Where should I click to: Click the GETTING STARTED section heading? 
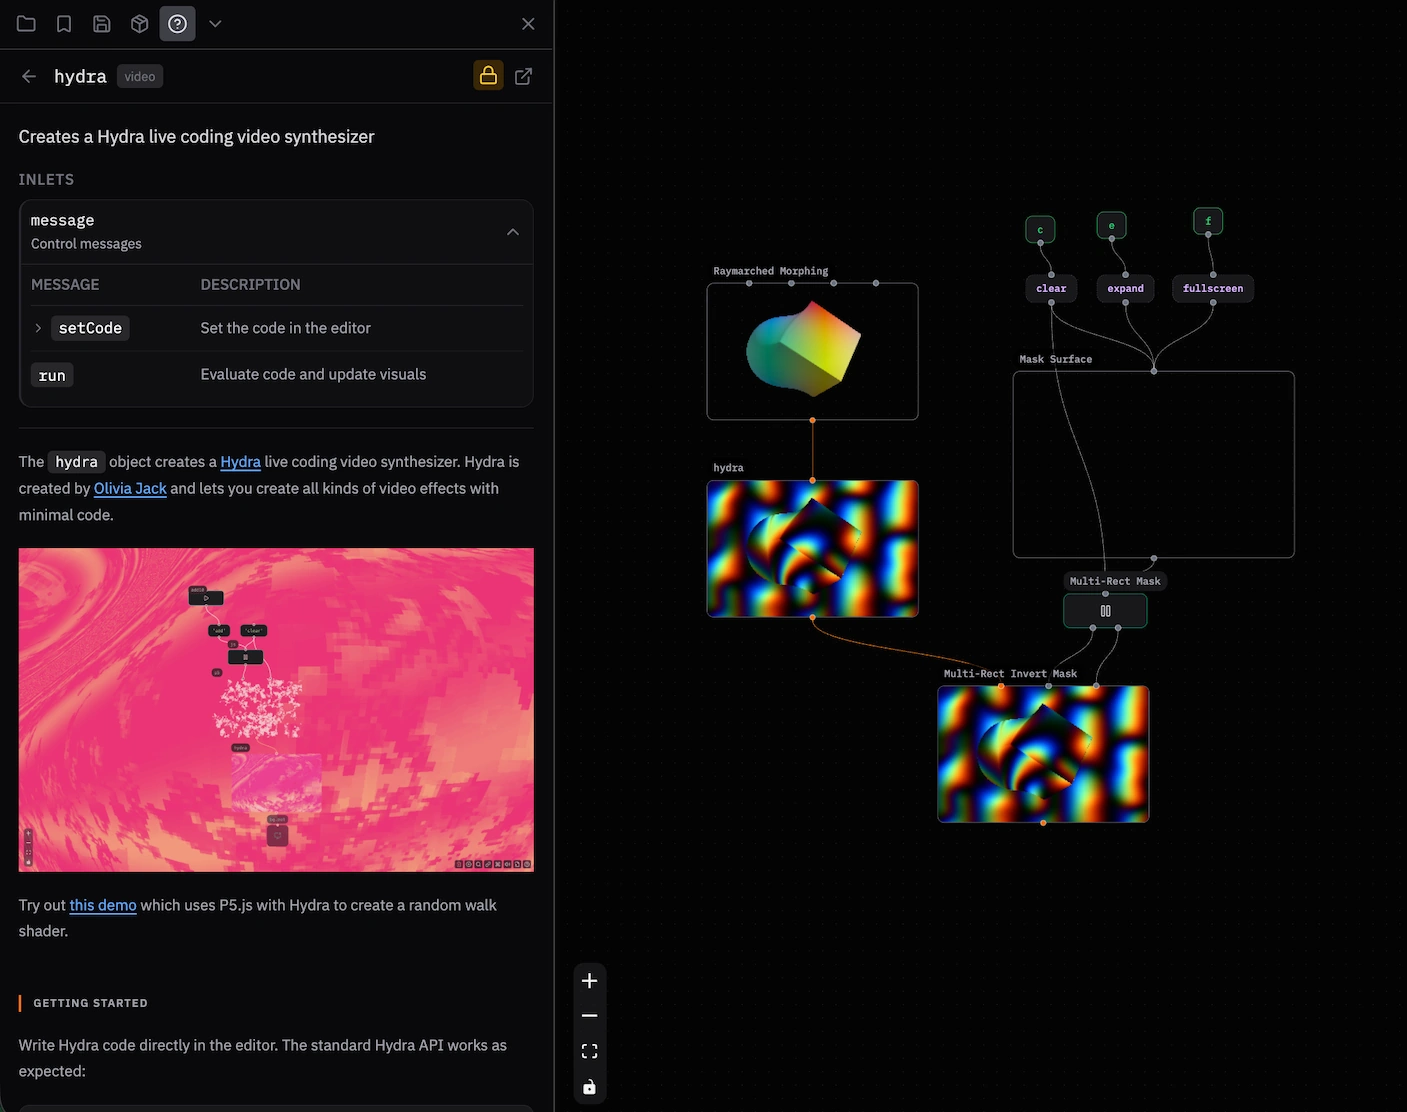[90, 1003]
